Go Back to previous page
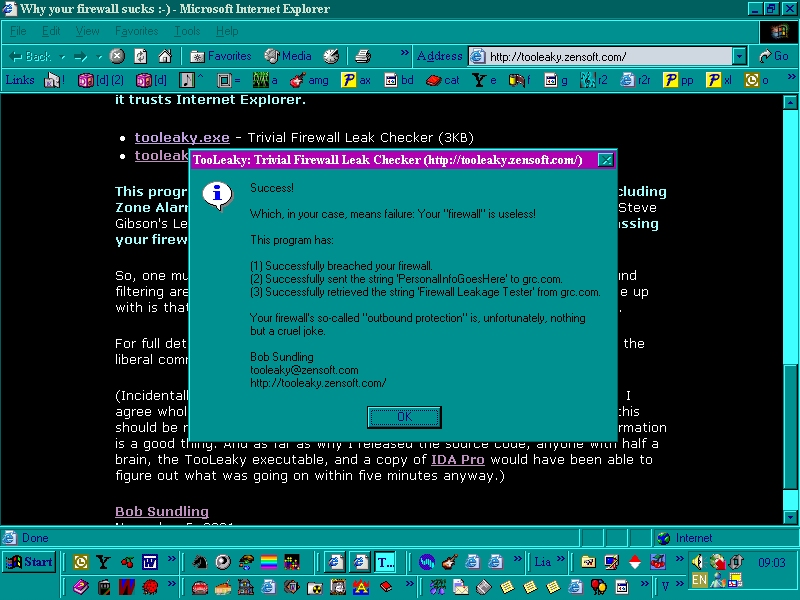 click(x=30, y=56)
